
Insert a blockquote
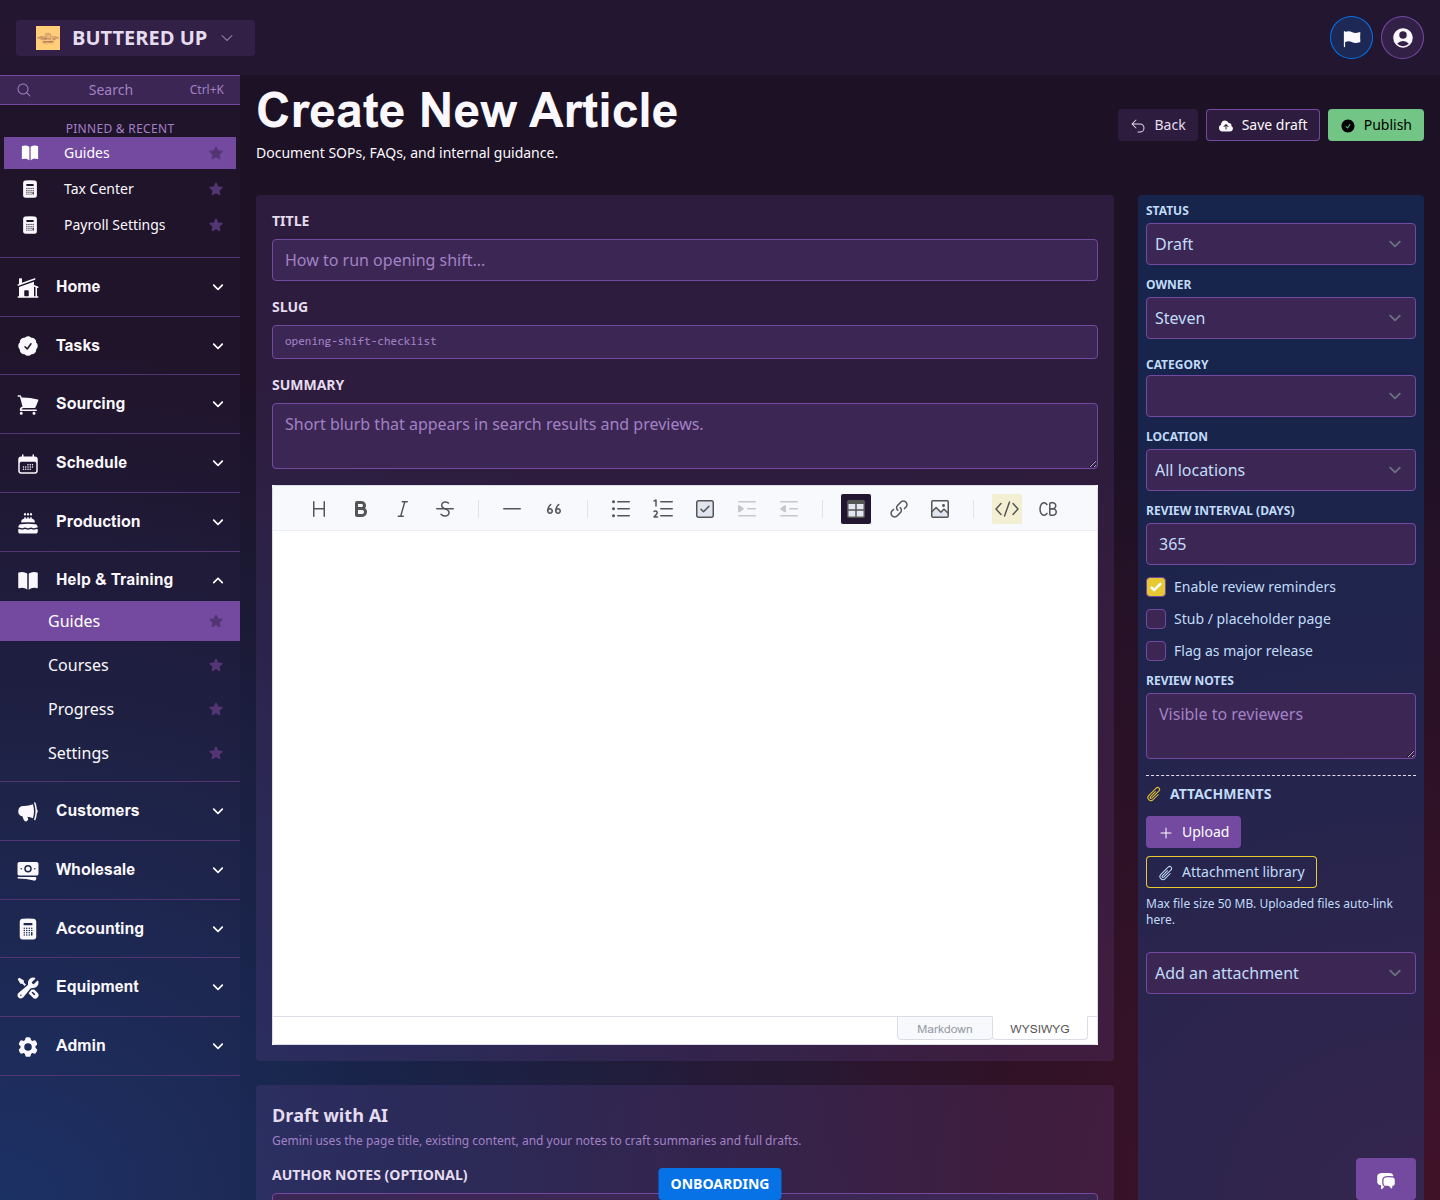click(554, 509)
